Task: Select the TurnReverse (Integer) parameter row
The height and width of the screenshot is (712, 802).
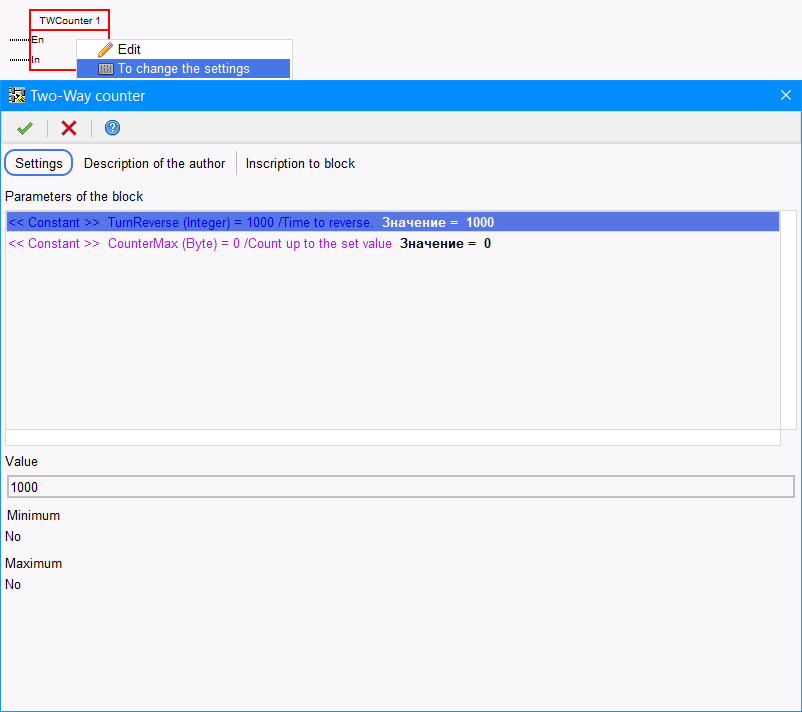Action: pyautogui.click(x=250, y=222)
